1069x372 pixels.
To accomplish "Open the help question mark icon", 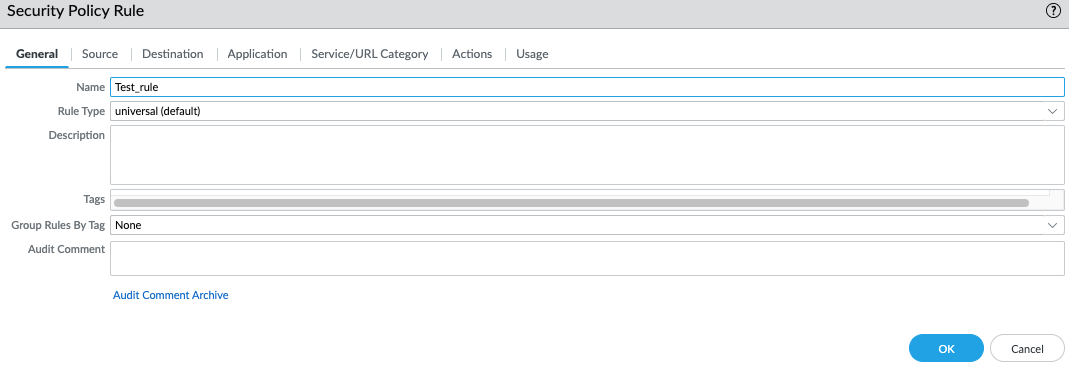I will point(1053,11).
